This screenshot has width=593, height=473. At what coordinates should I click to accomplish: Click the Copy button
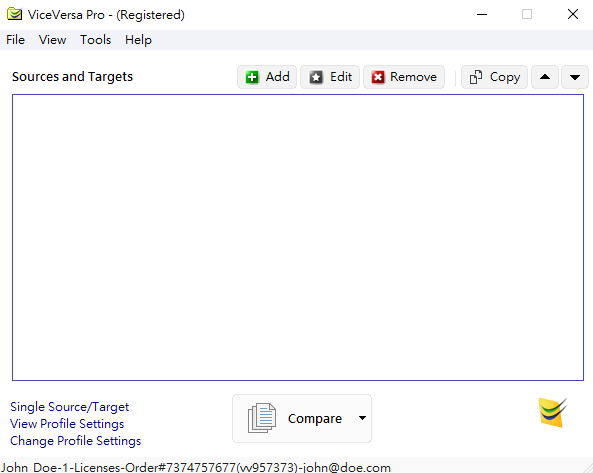tap(494, 77)
